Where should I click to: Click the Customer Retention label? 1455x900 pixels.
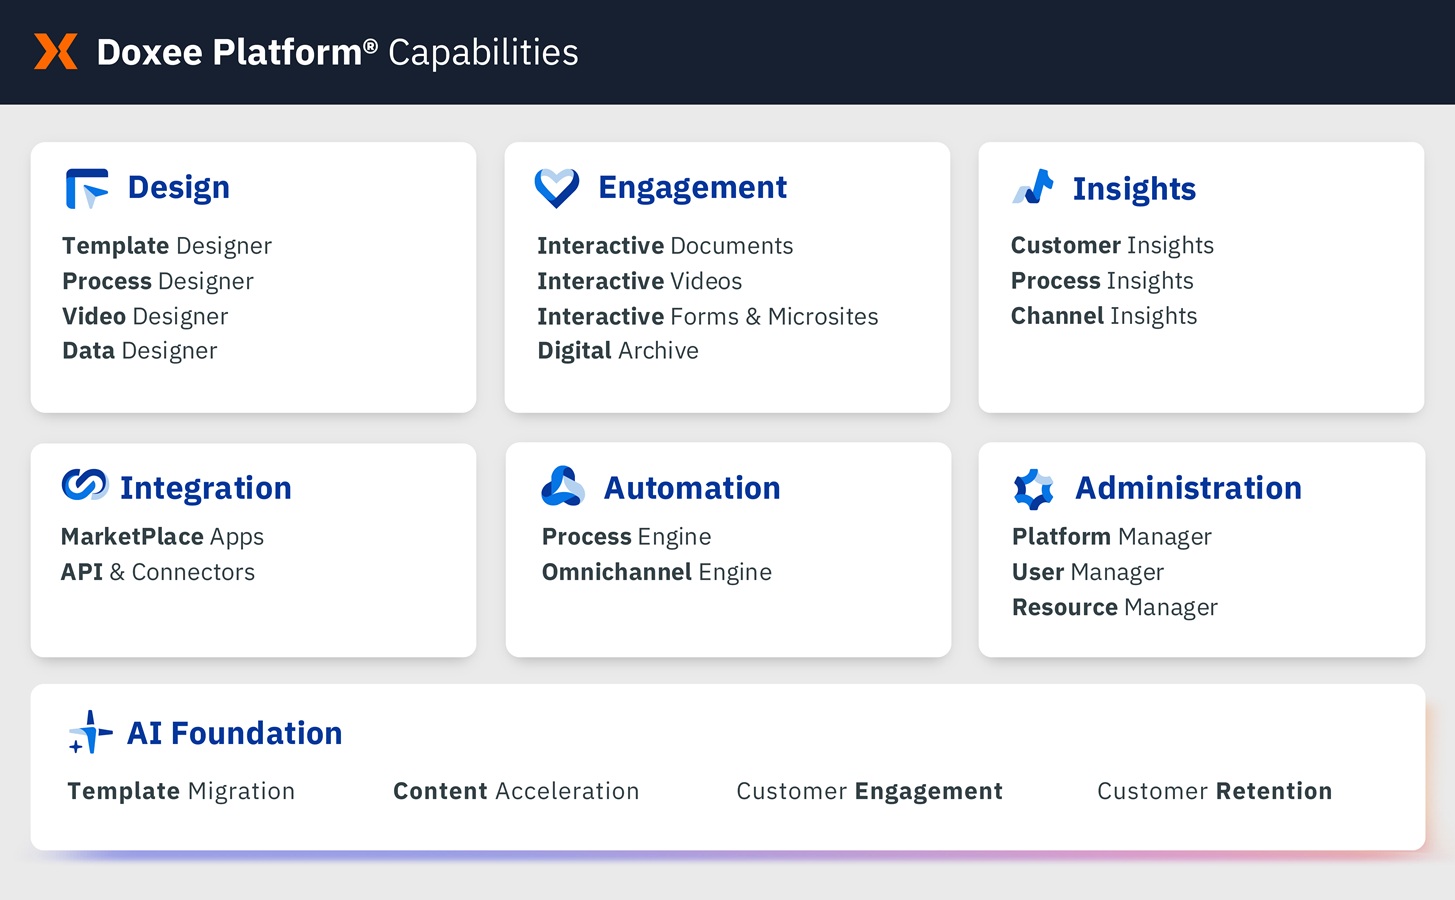coord(1214,791)
